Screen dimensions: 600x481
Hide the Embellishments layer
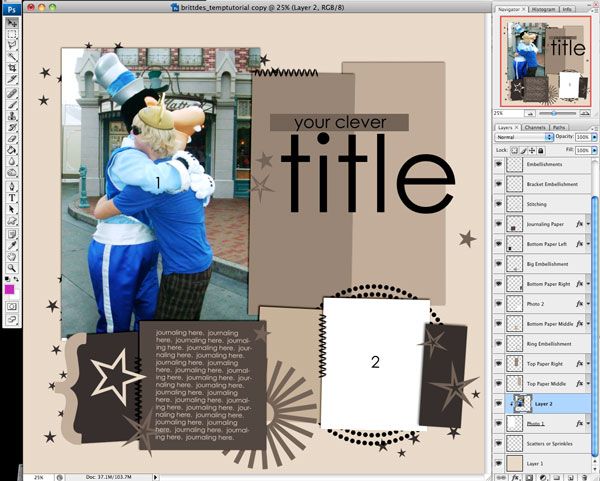click(x=499, y=164)
